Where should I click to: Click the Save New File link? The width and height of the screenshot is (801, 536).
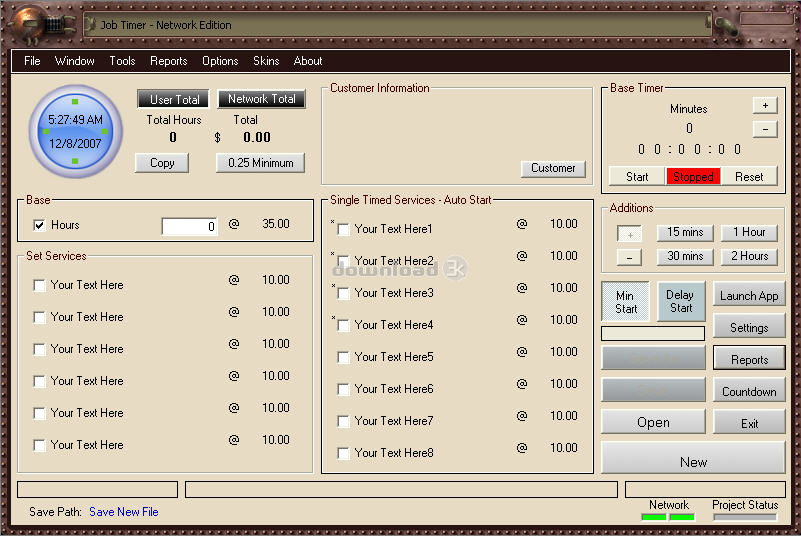pos(124,511)
